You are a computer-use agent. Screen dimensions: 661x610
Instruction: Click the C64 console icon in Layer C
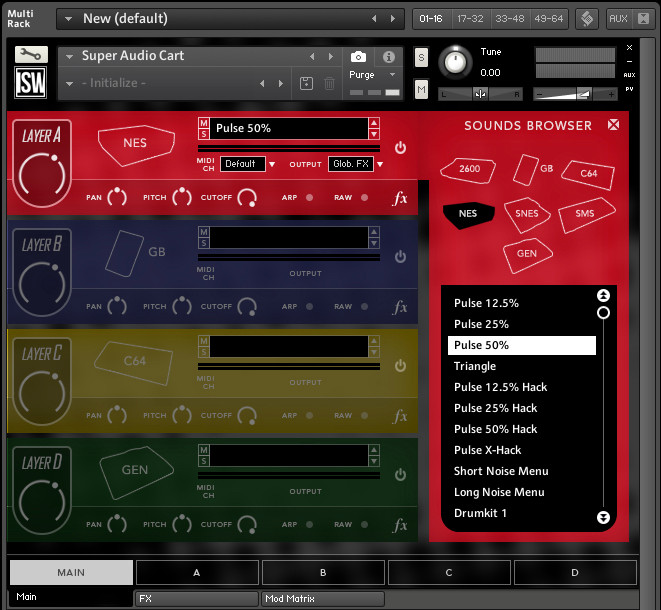click(134, 362)
